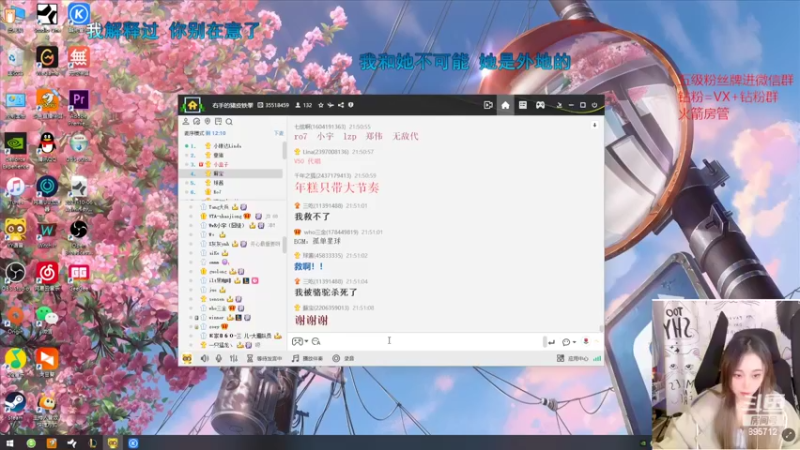Viewport: 800px width, 450px height.
Task: Click the hourglass waiting-to-speak button
Action: [264, 359]
